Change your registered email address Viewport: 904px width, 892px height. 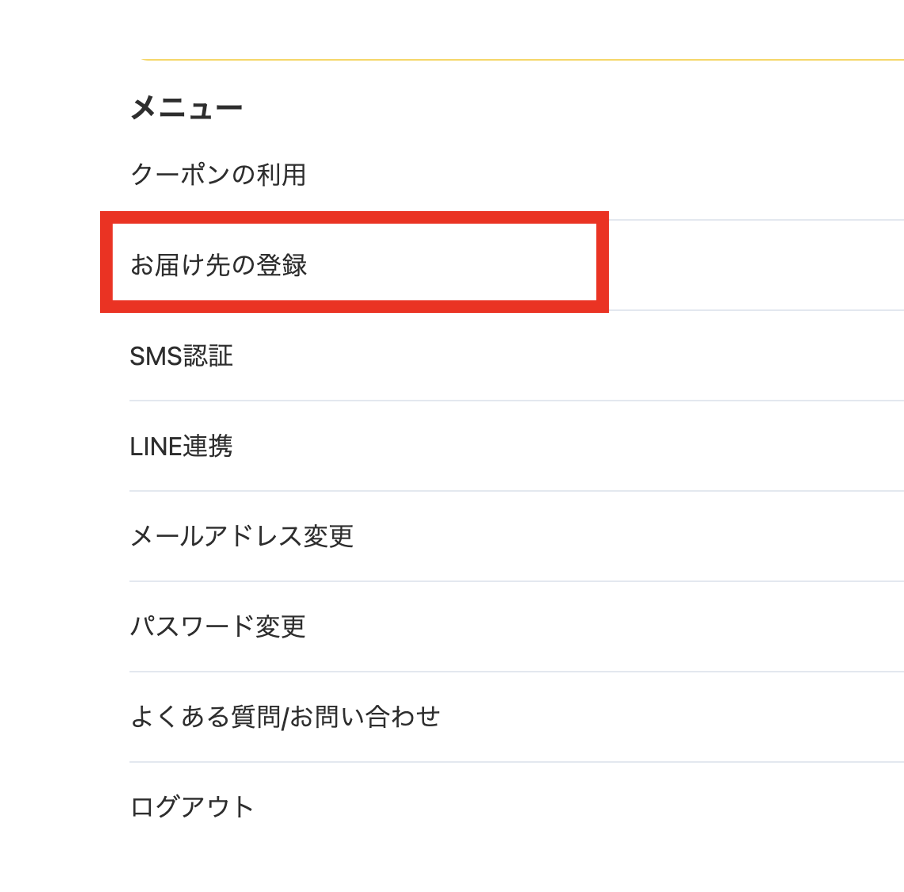point(243,536)
